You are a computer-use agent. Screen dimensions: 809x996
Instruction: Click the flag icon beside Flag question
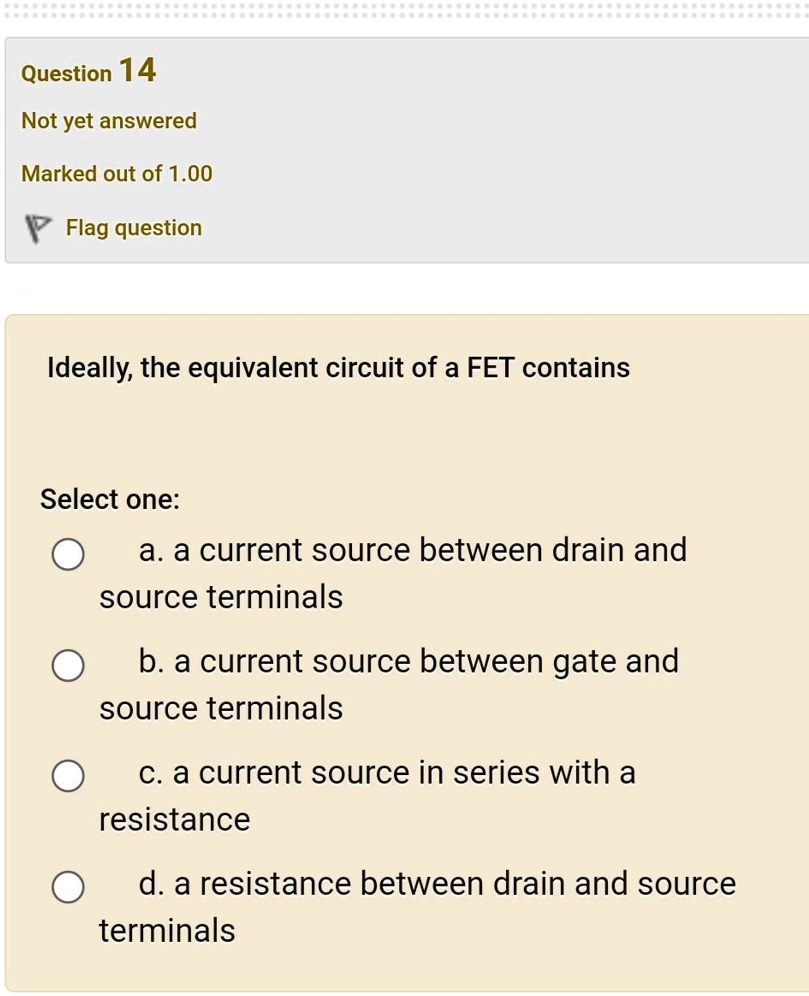(37, 227)
